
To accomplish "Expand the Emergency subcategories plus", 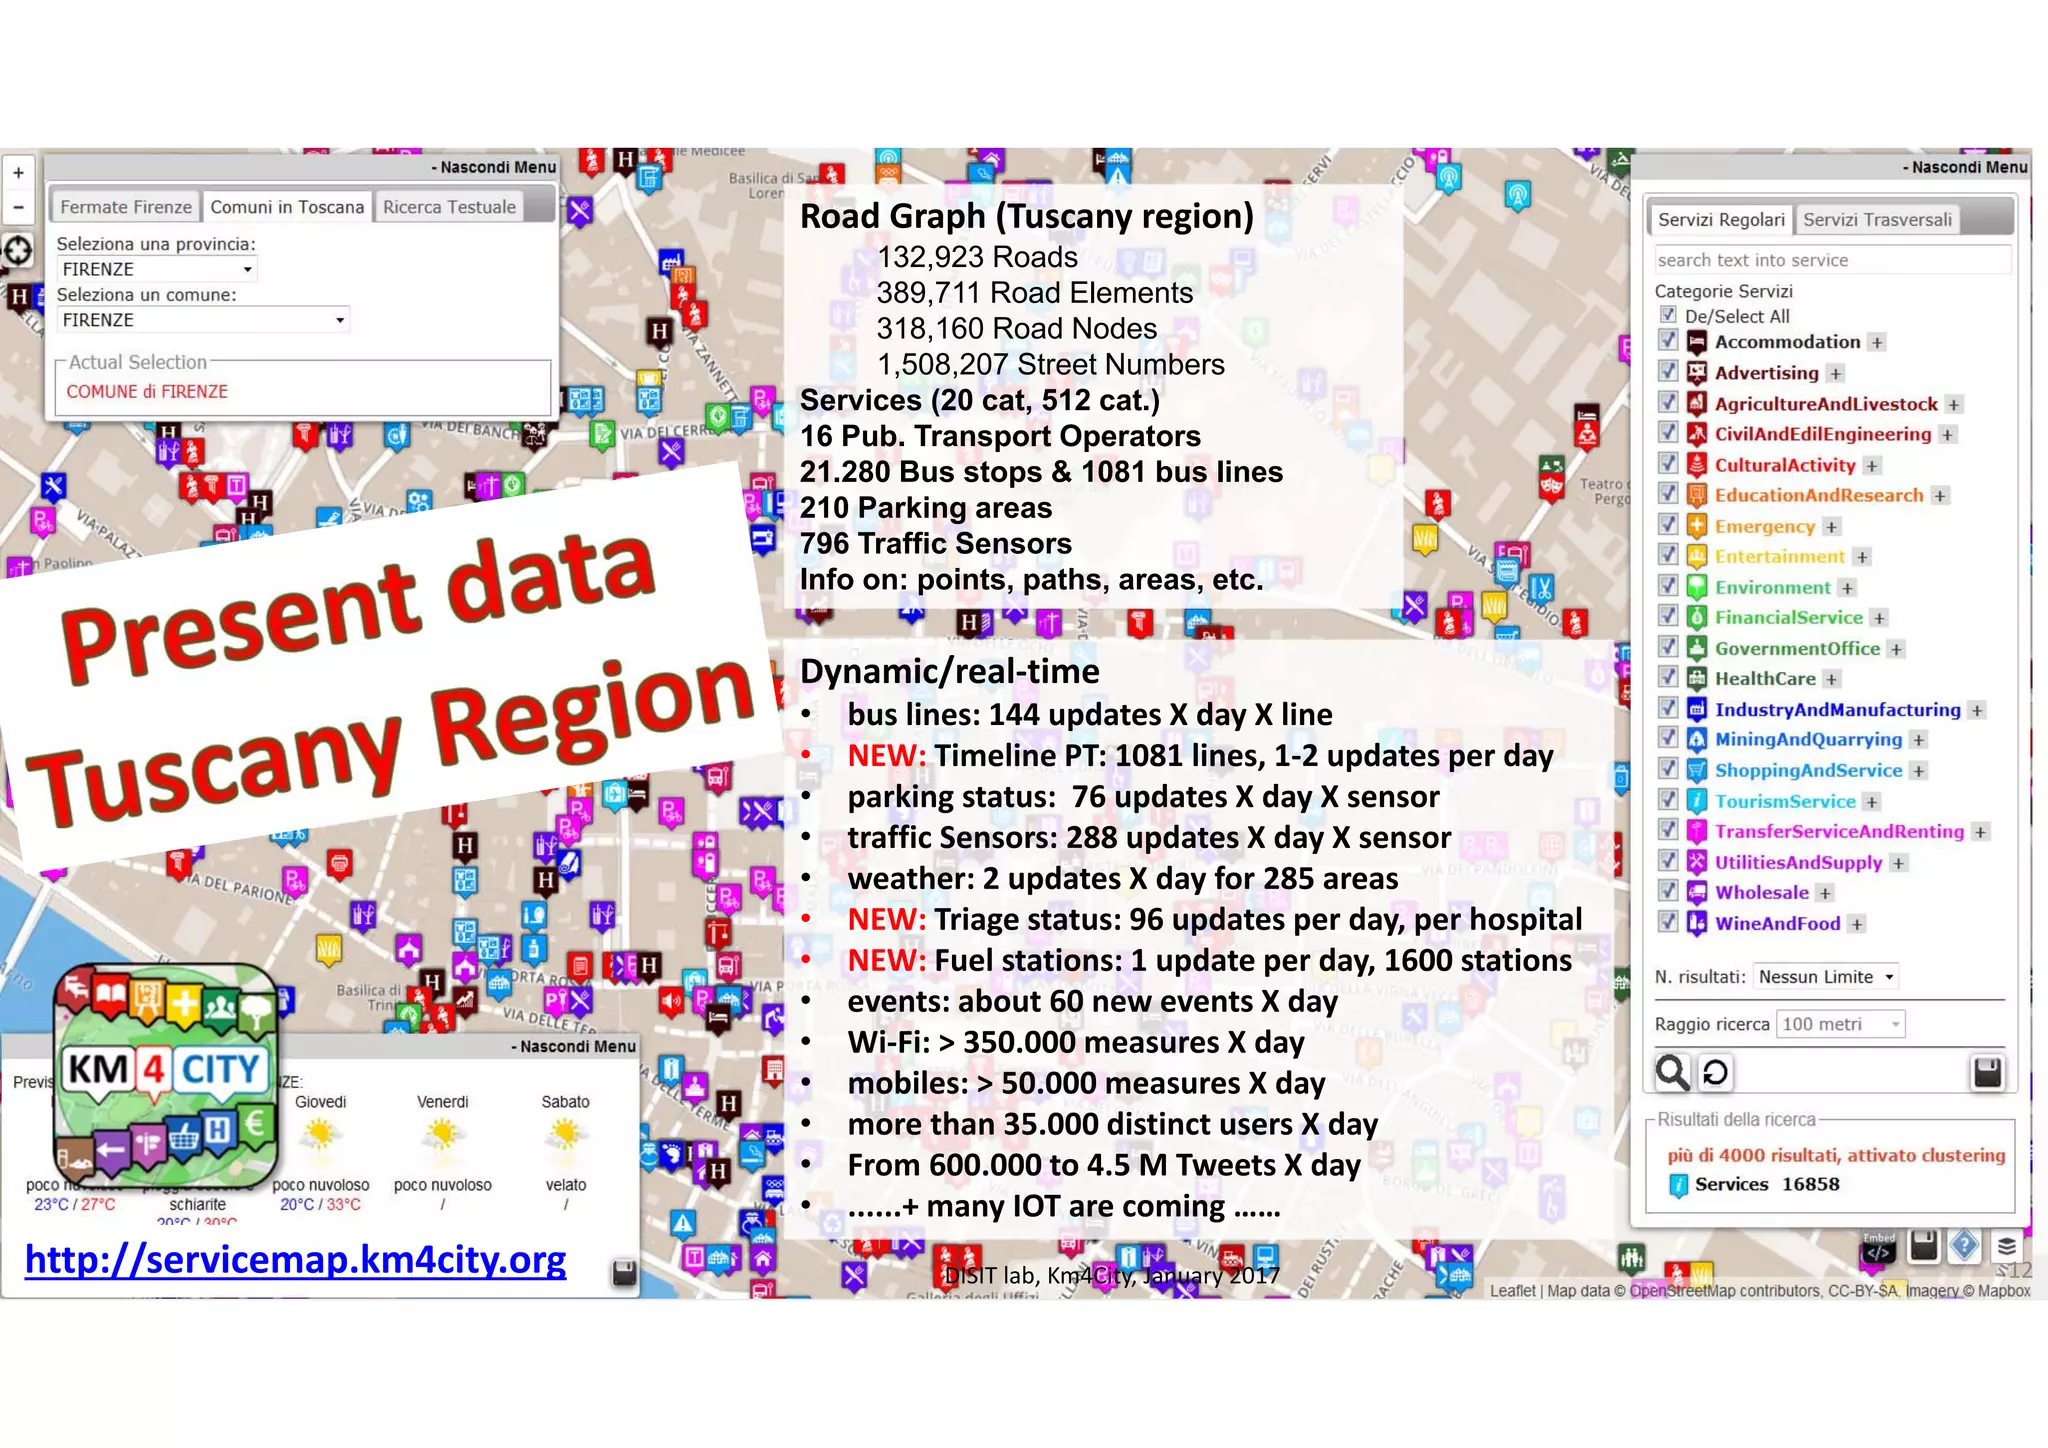I will (1831, 527).
